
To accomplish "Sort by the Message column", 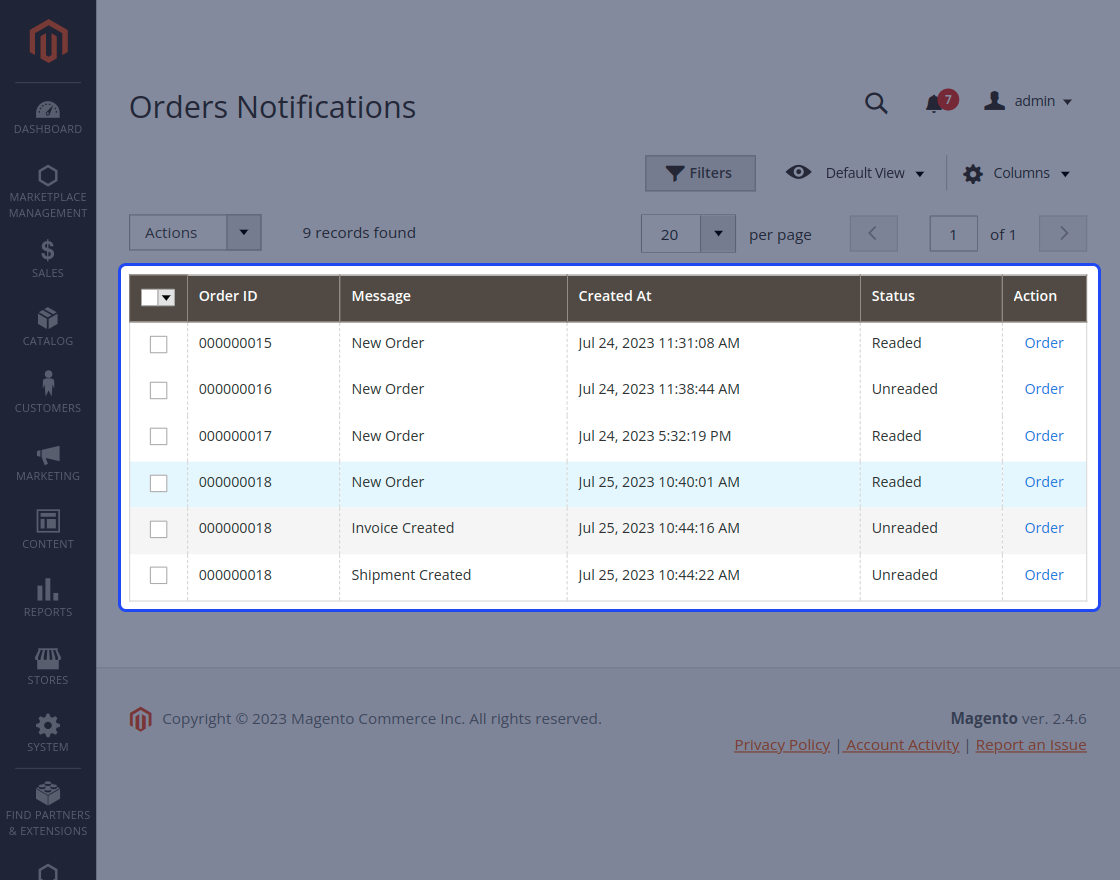I will [453, 296].
